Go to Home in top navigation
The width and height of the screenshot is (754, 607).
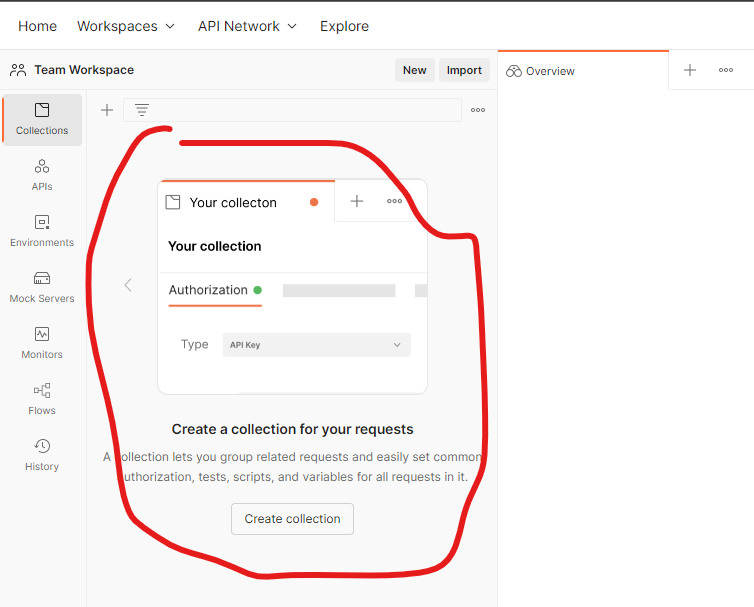tap(38, 26)
